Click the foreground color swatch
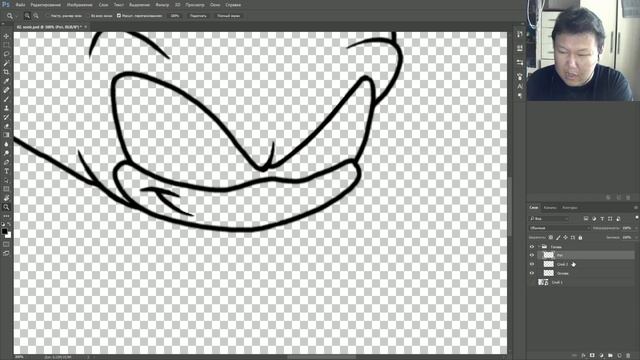 coord(4,231)
